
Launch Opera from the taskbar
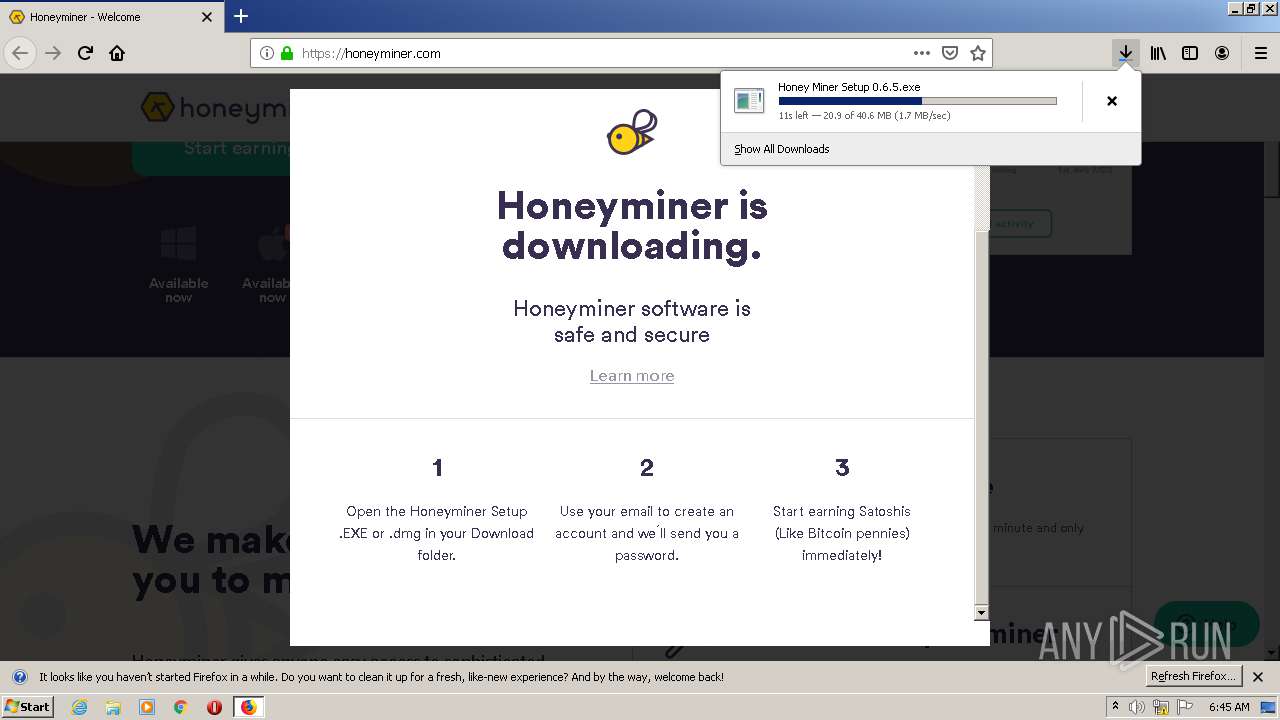point(214,707)
